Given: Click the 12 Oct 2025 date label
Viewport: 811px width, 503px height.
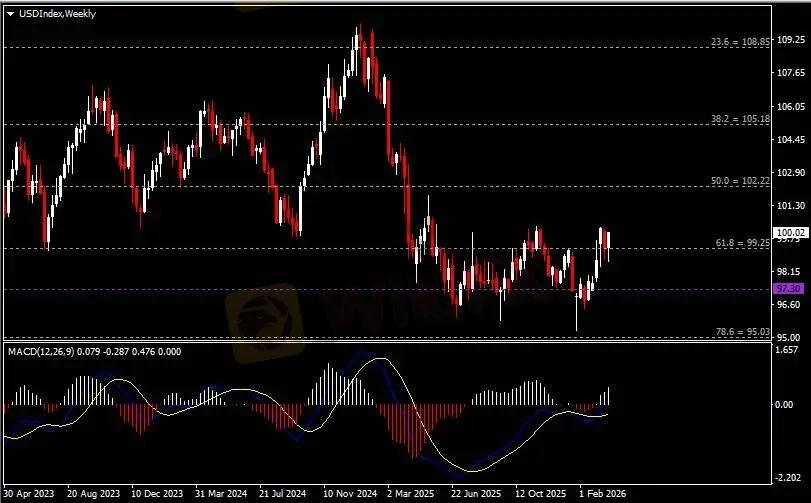Looking at the screenshot, I should coord(540,494).
